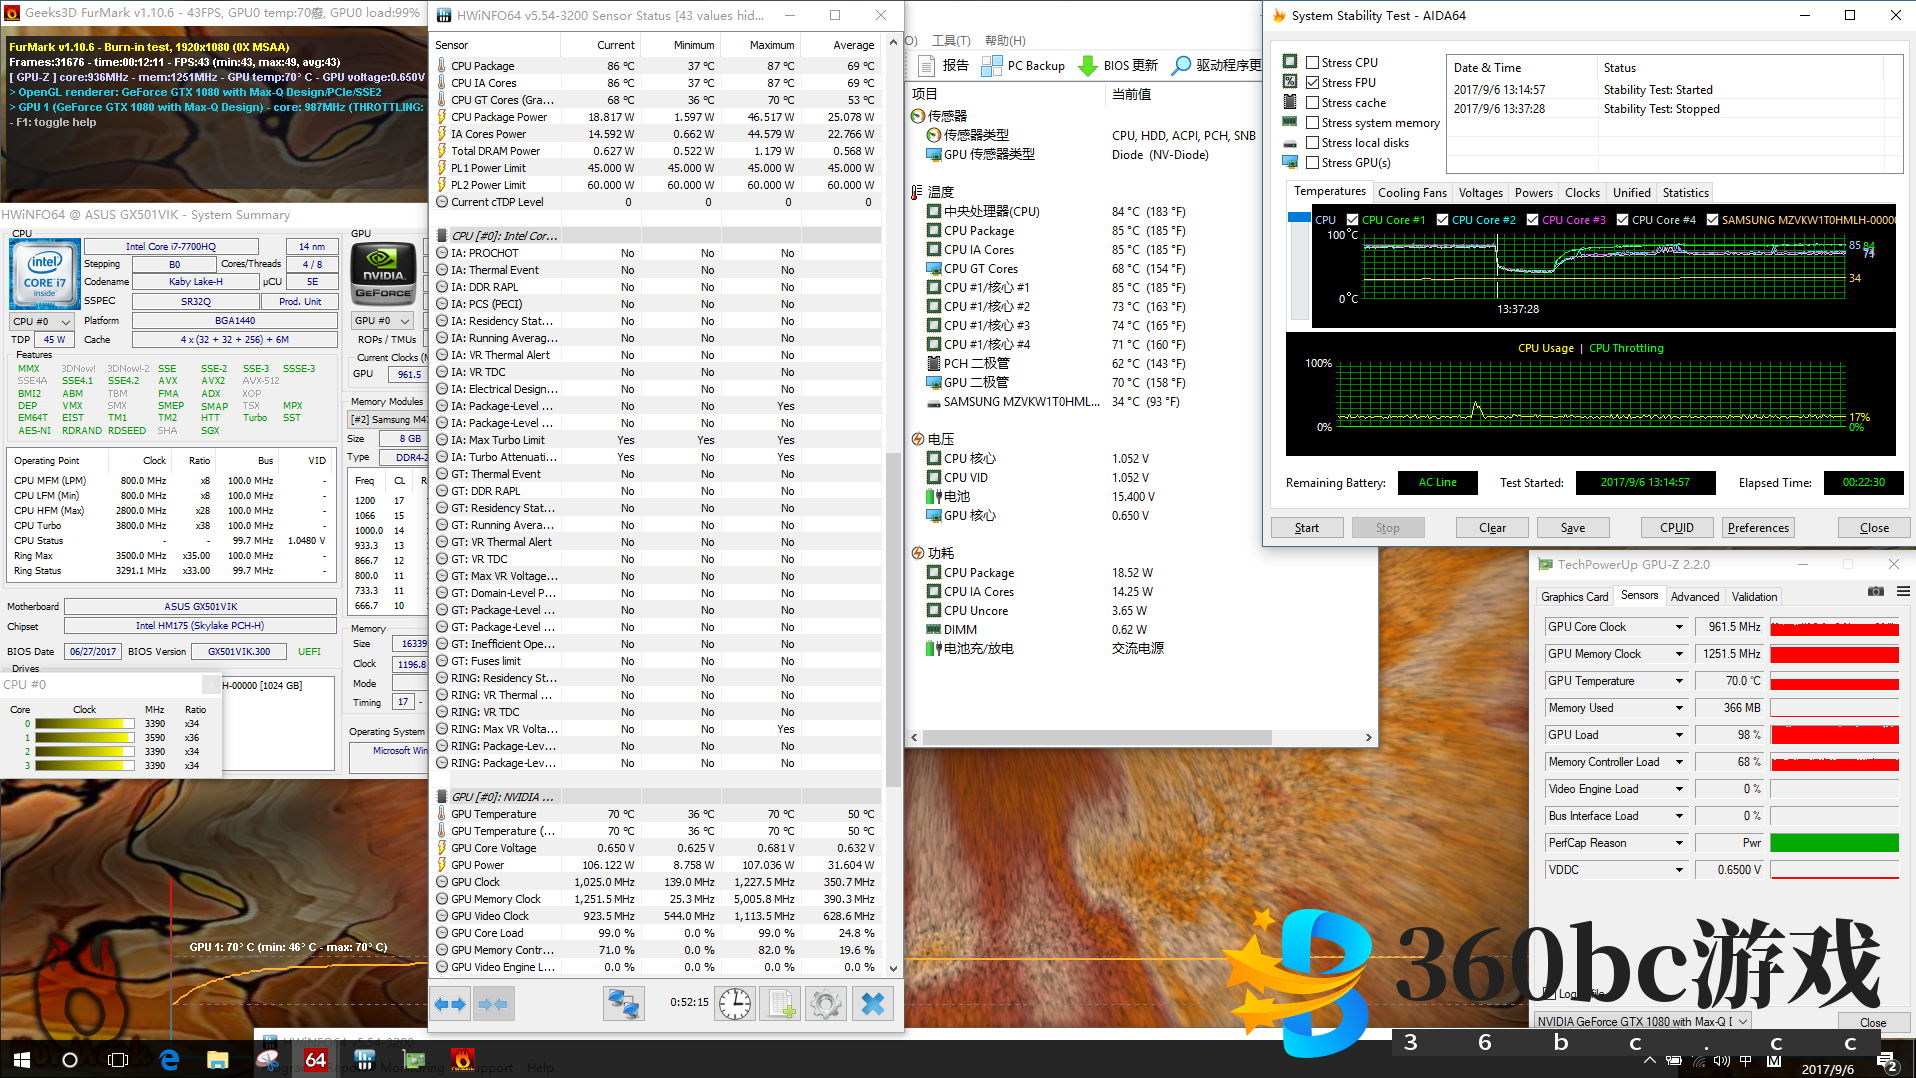Open Edge browser from taskbar

click(169, 1059)
